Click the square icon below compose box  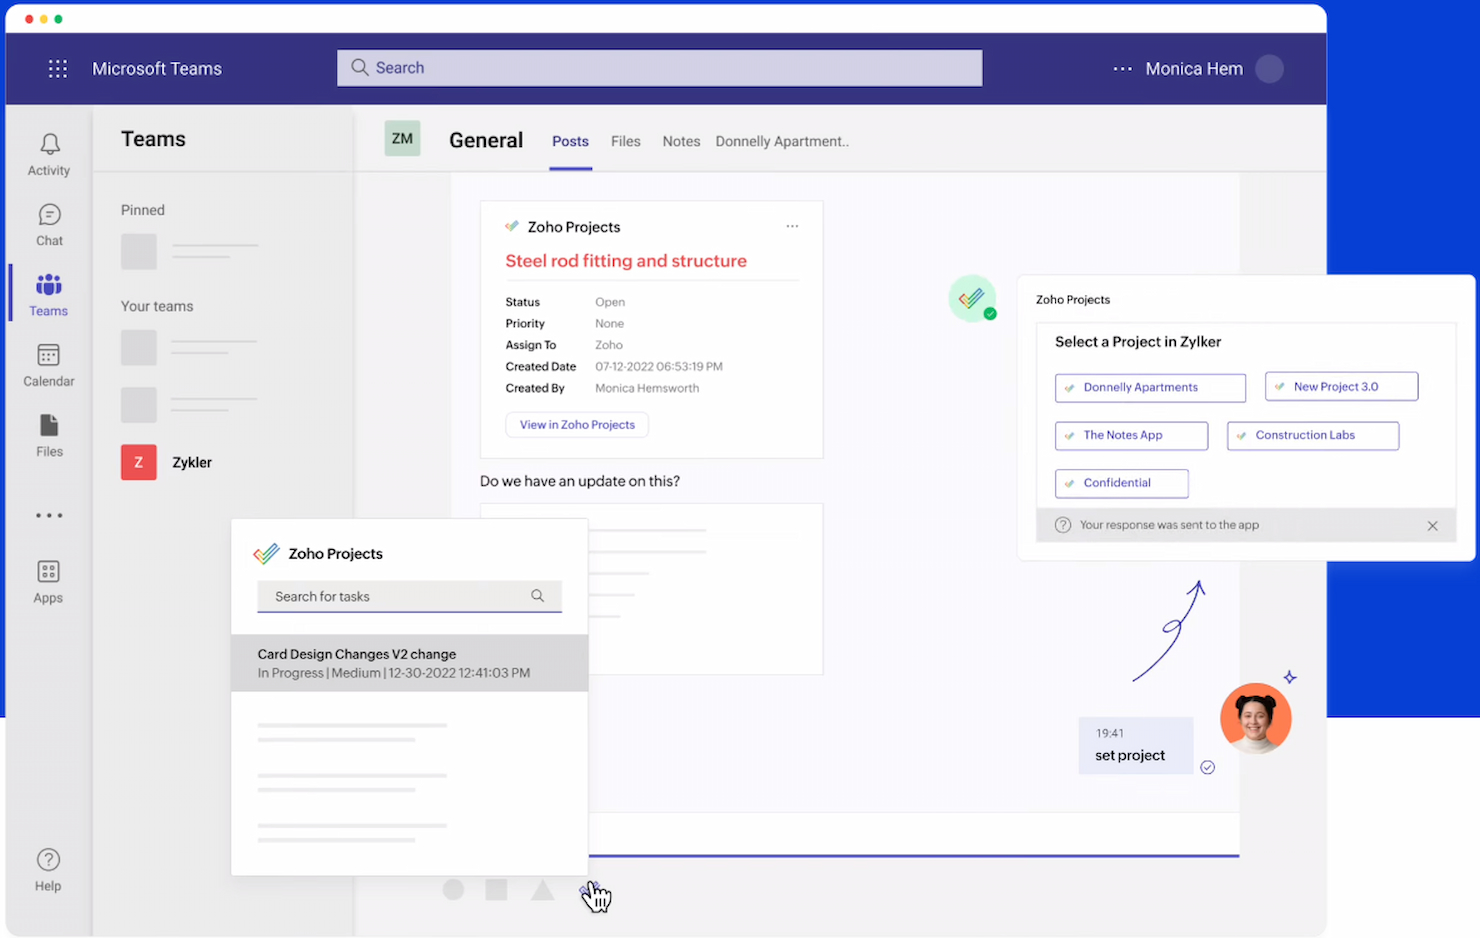coord(496,889)
